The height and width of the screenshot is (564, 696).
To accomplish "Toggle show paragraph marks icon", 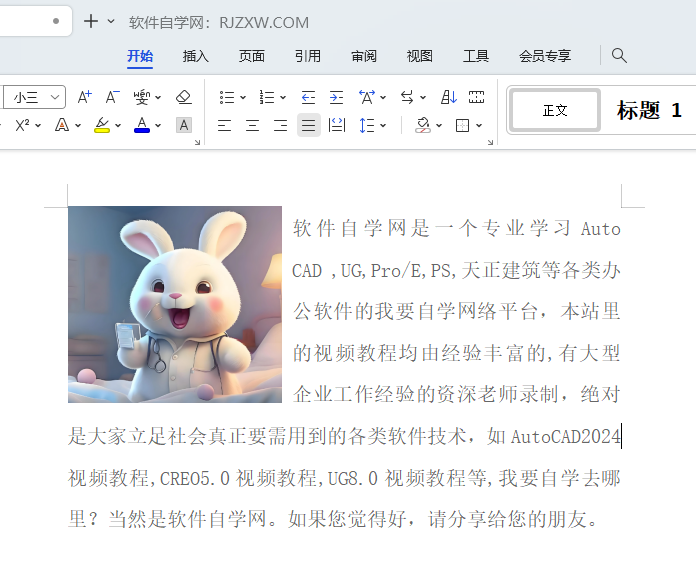I will pyautogui.click(x=476, y=97).
